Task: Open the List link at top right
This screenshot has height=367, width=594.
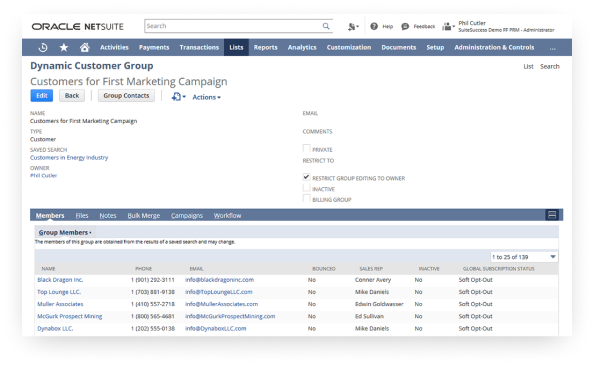Action: pos(528,66)
